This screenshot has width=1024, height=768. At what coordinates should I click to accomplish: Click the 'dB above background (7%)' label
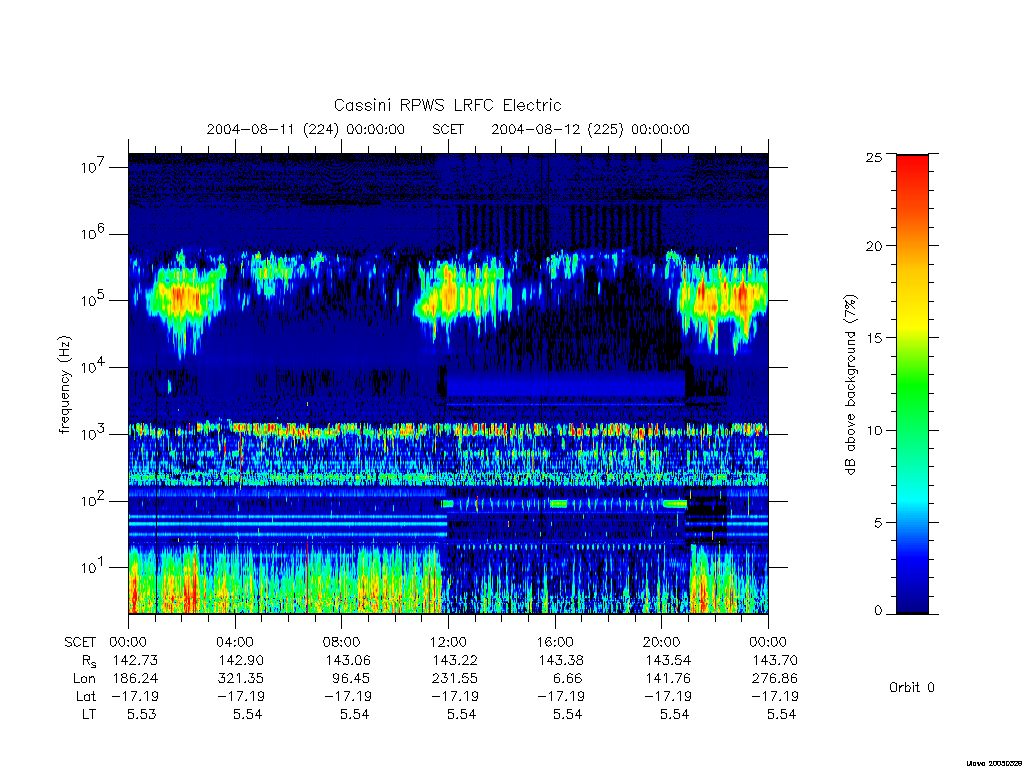pyautogui.click(x=850, y=385)
